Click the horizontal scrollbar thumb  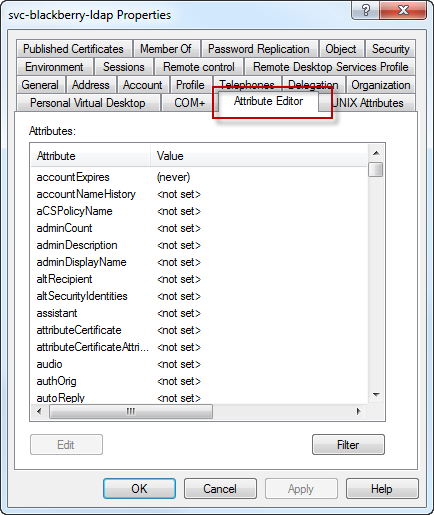[131, 411]
